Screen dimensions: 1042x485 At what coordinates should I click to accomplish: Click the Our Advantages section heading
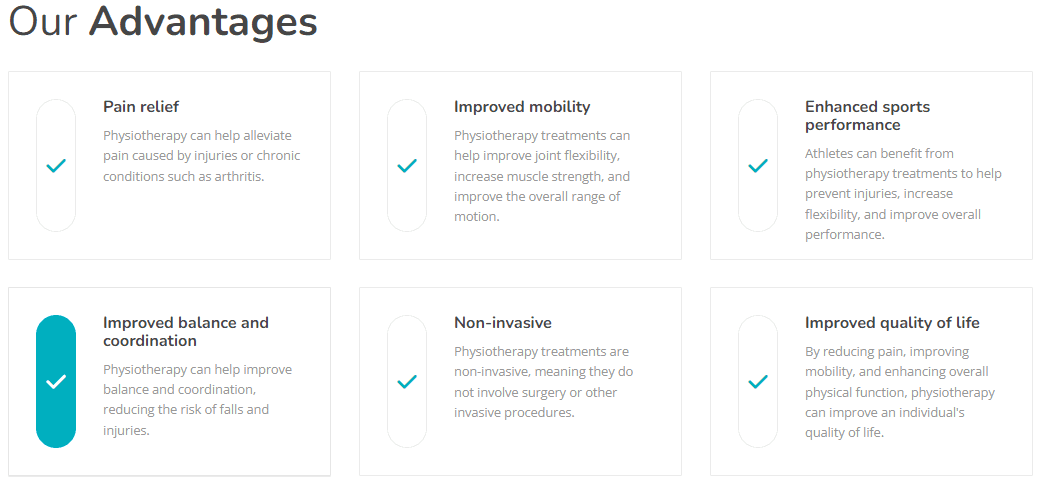[x=163, y=22]
